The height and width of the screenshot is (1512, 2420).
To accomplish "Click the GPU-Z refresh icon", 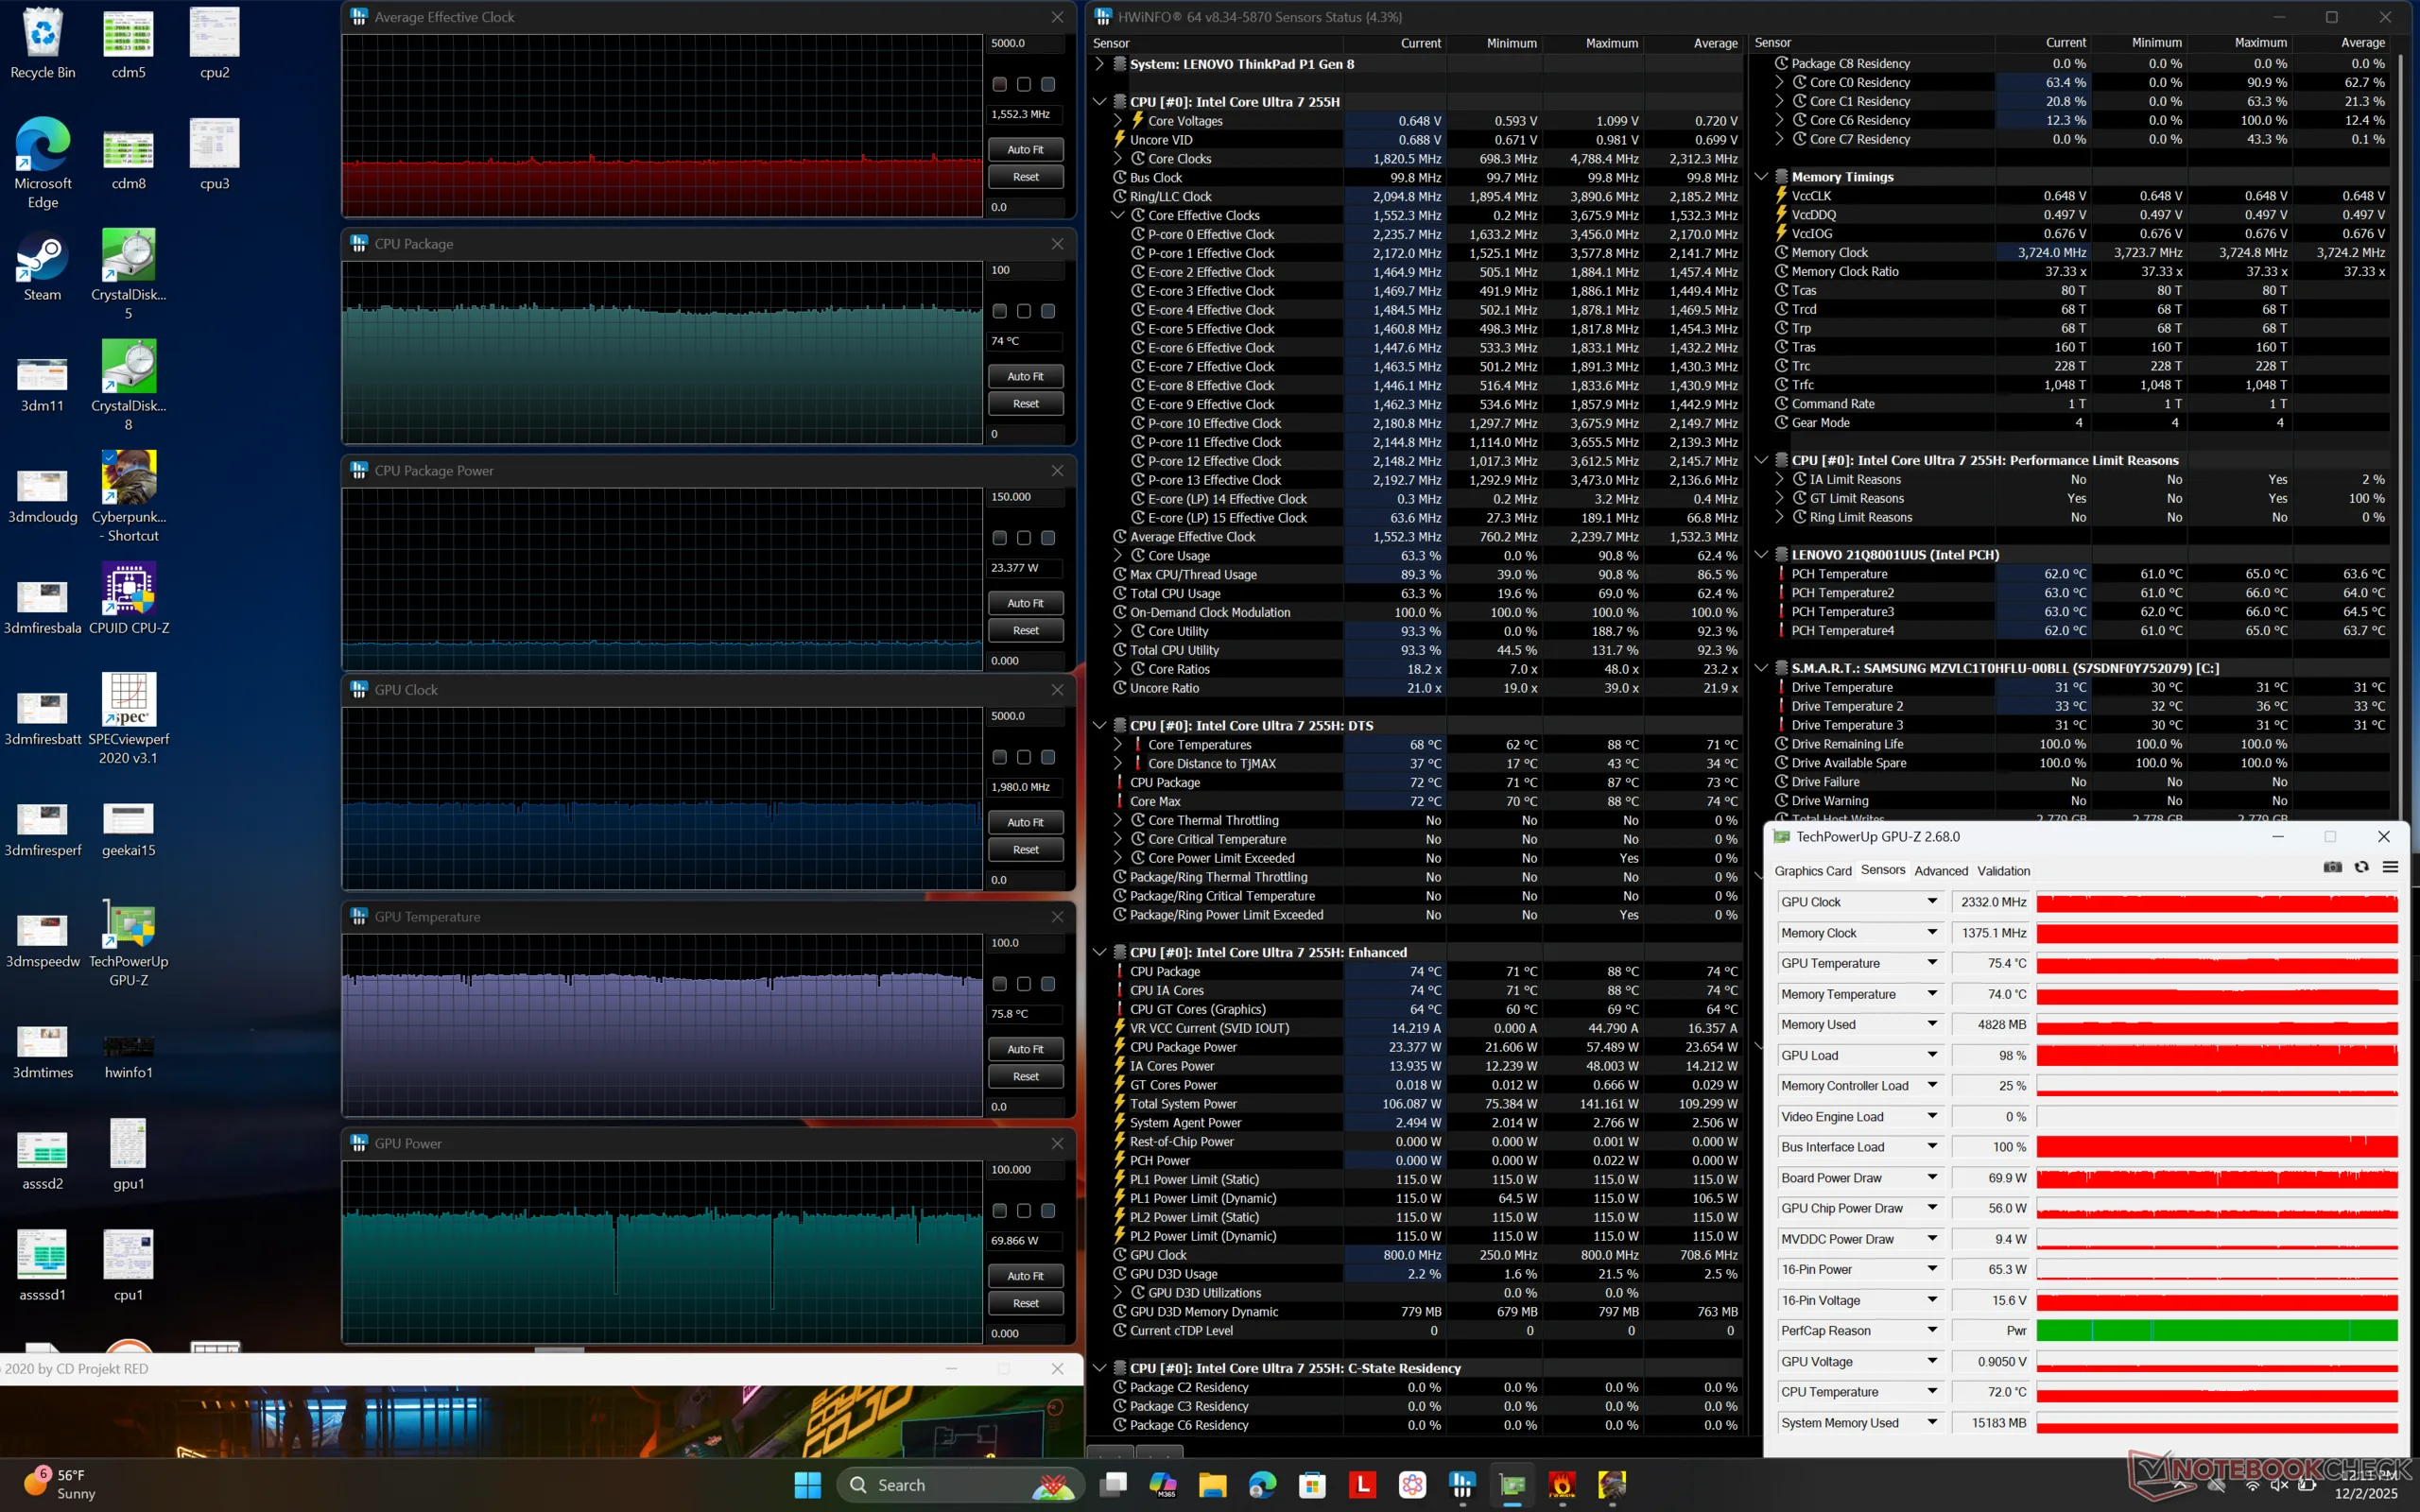I will pos(2361,867).
